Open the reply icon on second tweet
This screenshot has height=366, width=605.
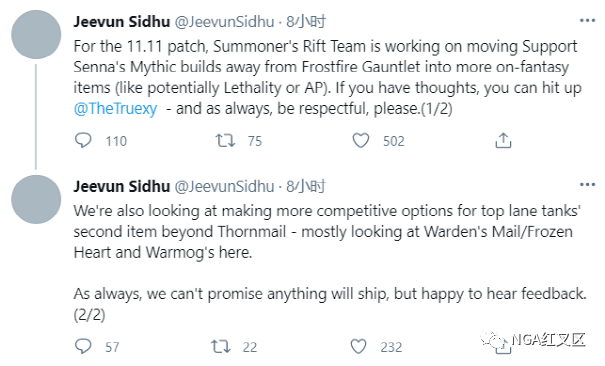click(83, 346)
